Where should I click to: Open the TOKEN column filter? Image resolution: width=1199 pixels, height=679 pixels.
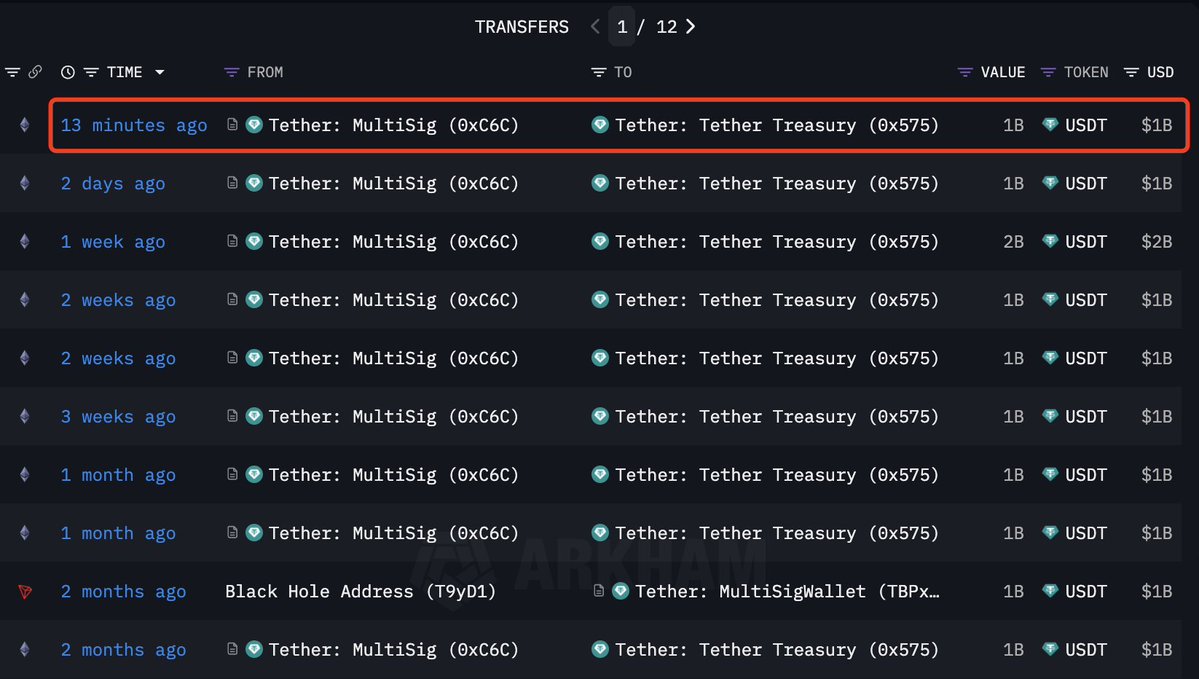point(1048,72)
